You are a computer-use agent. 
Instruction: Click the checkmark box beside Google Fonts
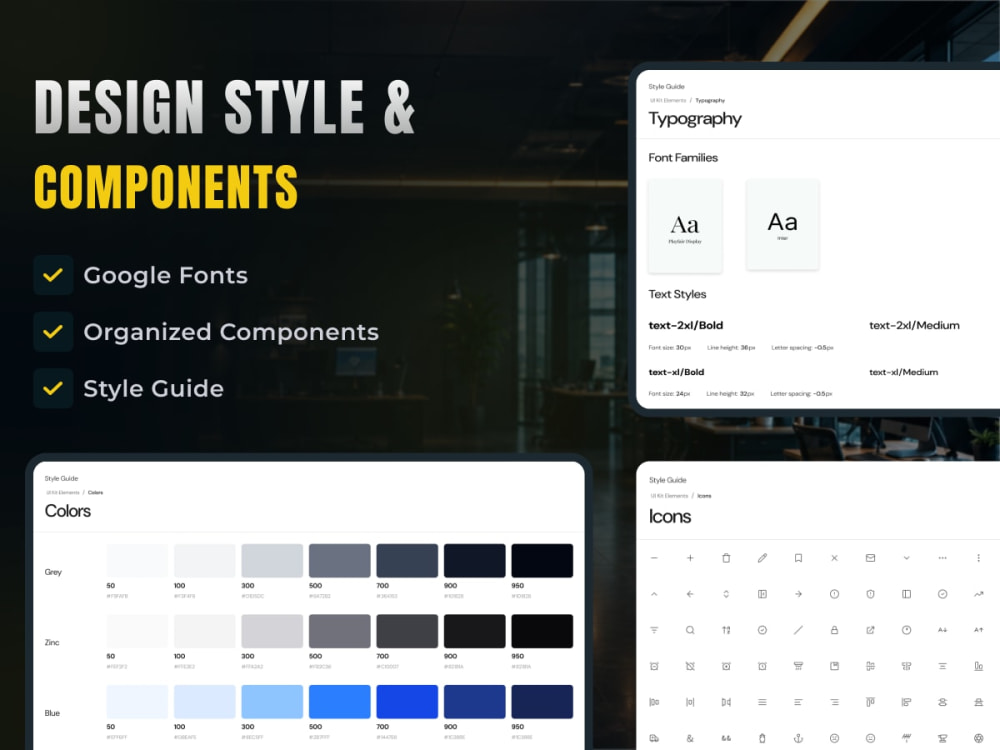(x=54, y=275)
